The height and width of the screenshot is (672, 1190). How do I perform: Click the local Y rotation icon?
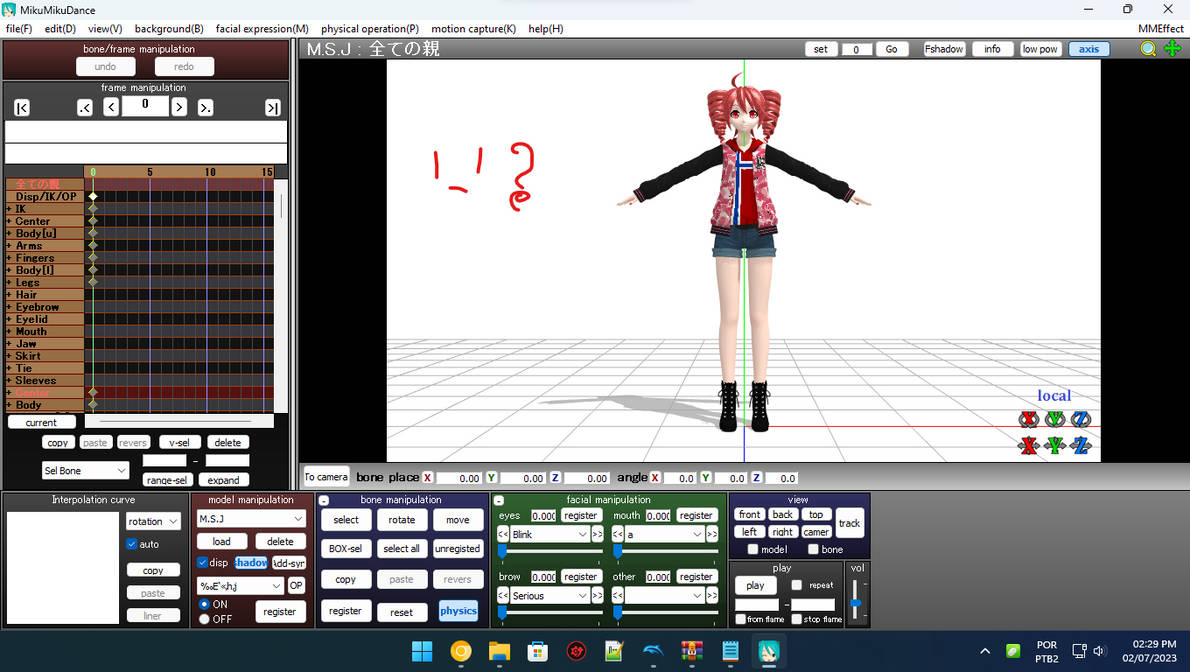(x=1055, y=419)
